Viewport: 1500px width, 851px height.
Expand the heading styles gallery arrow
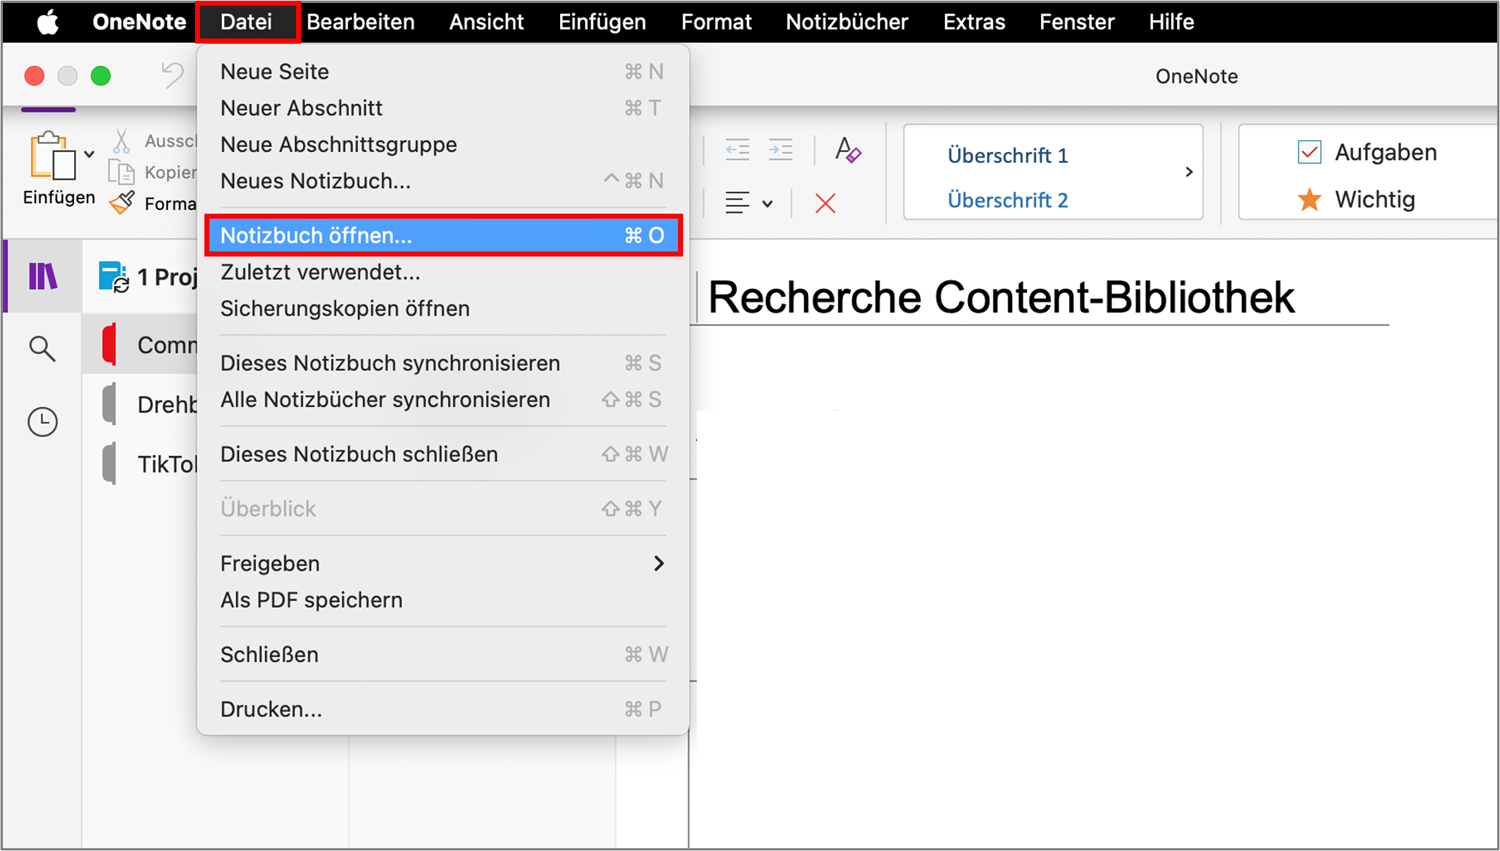[x=1188, y=172]
